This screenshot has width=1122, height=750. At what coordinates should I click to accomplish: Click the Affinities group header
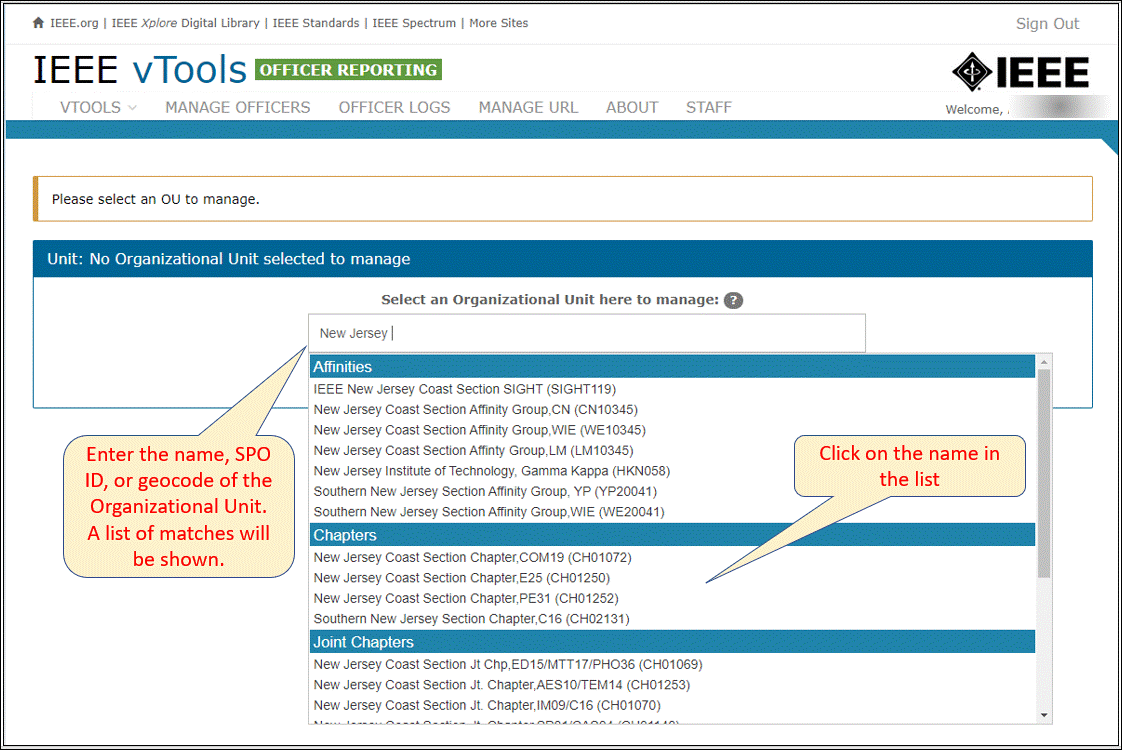(673, 367)
